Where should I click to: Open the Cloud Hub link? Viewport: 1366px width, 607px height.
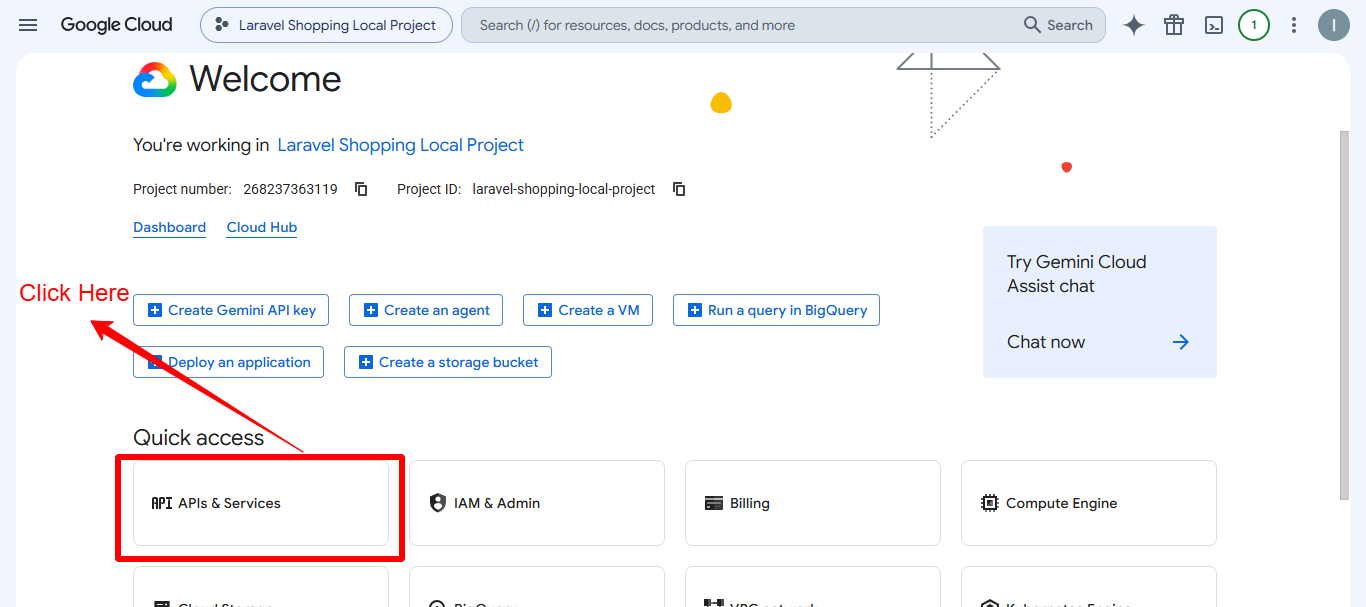[262, 227]
